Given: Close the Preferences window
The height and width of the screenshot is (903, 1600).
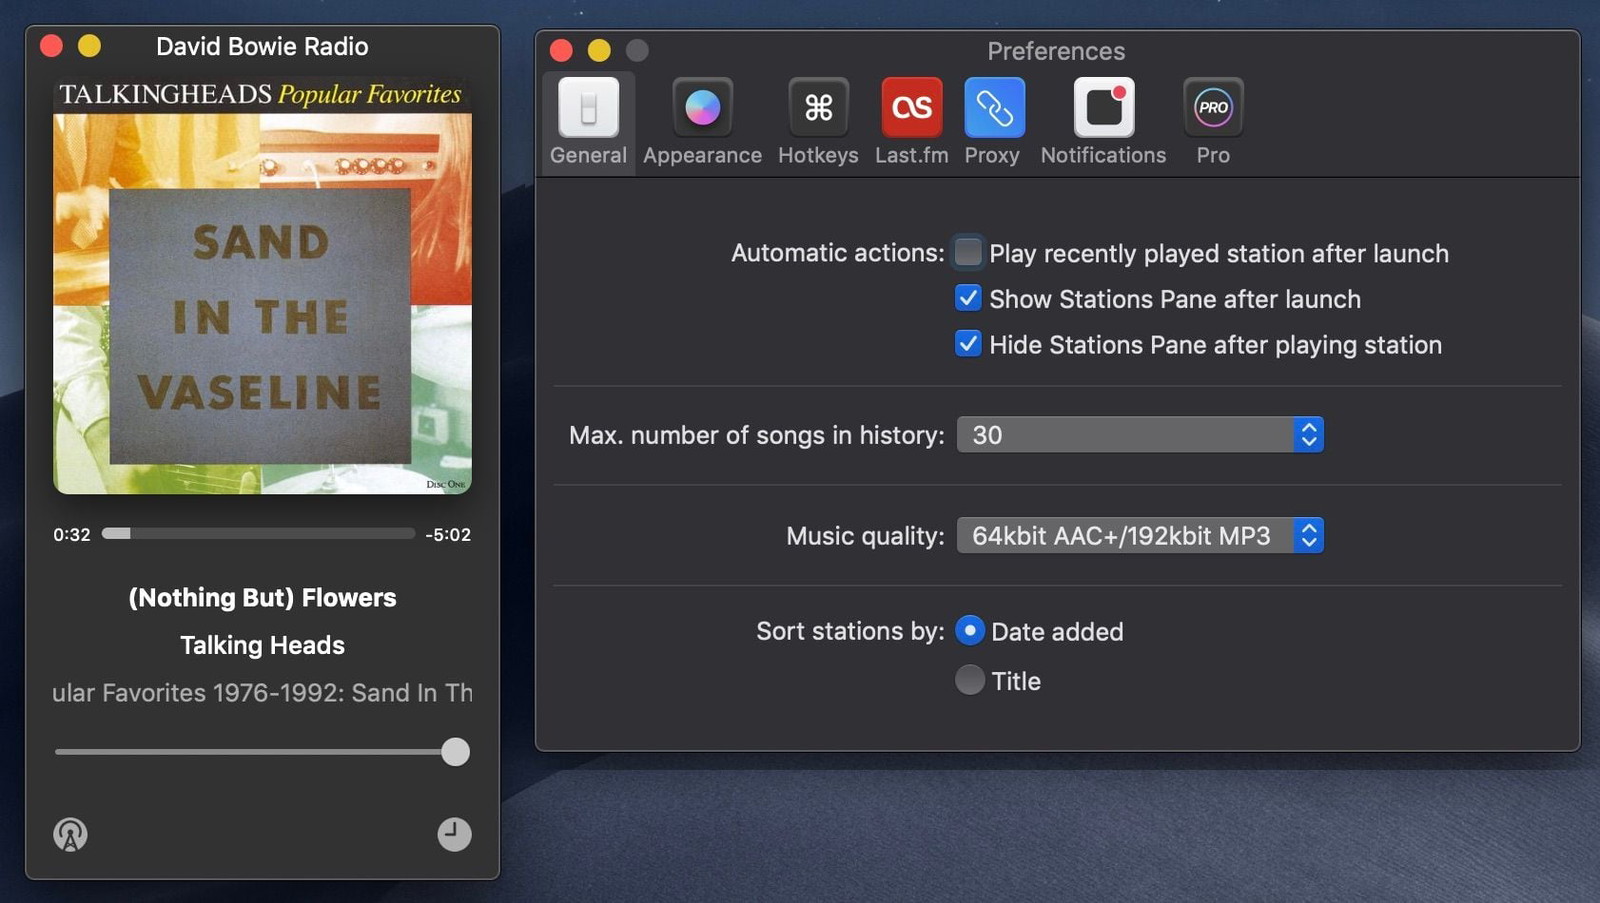Looking at the screenshot, I should (x=561, y=50).
